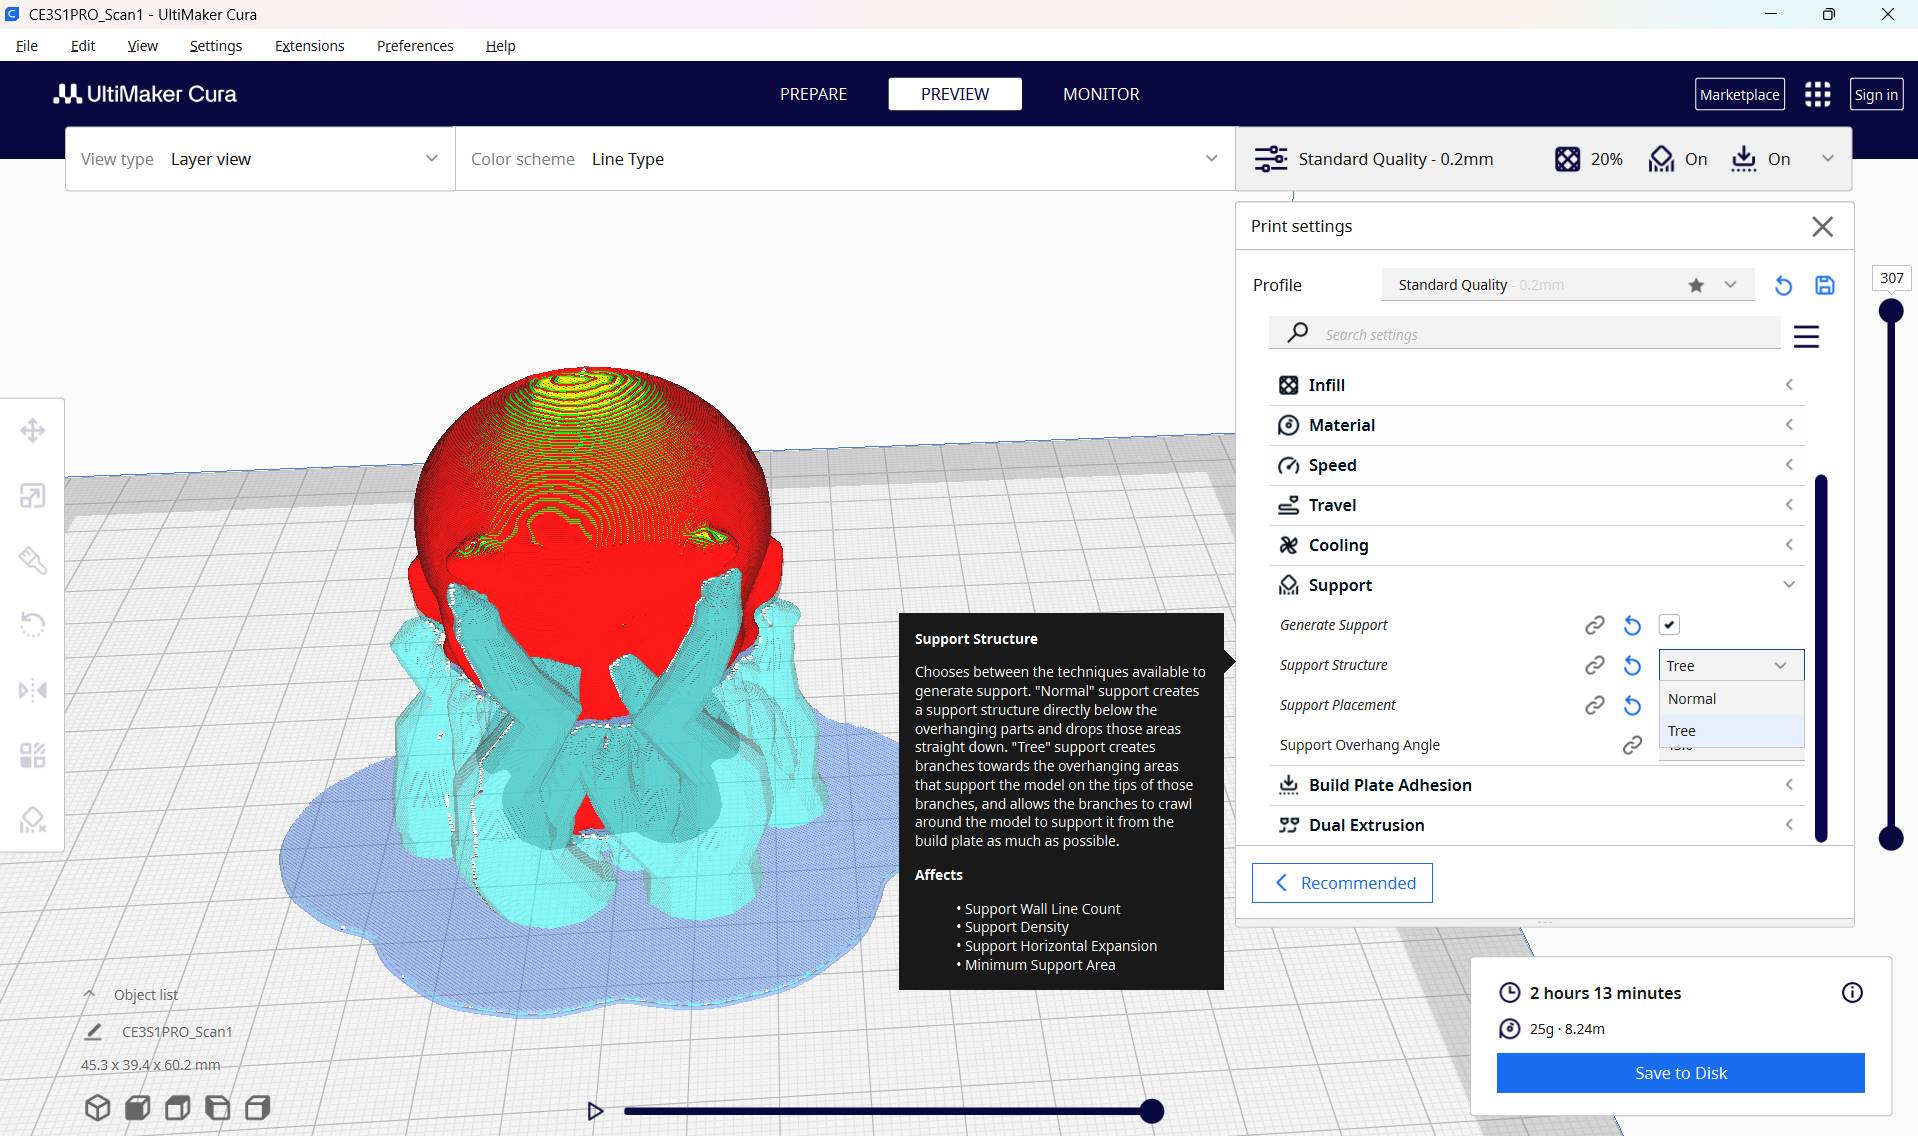Screen dimensions: 1918x1136
Task: Open the Help menu
Action: tap(500, 46)
